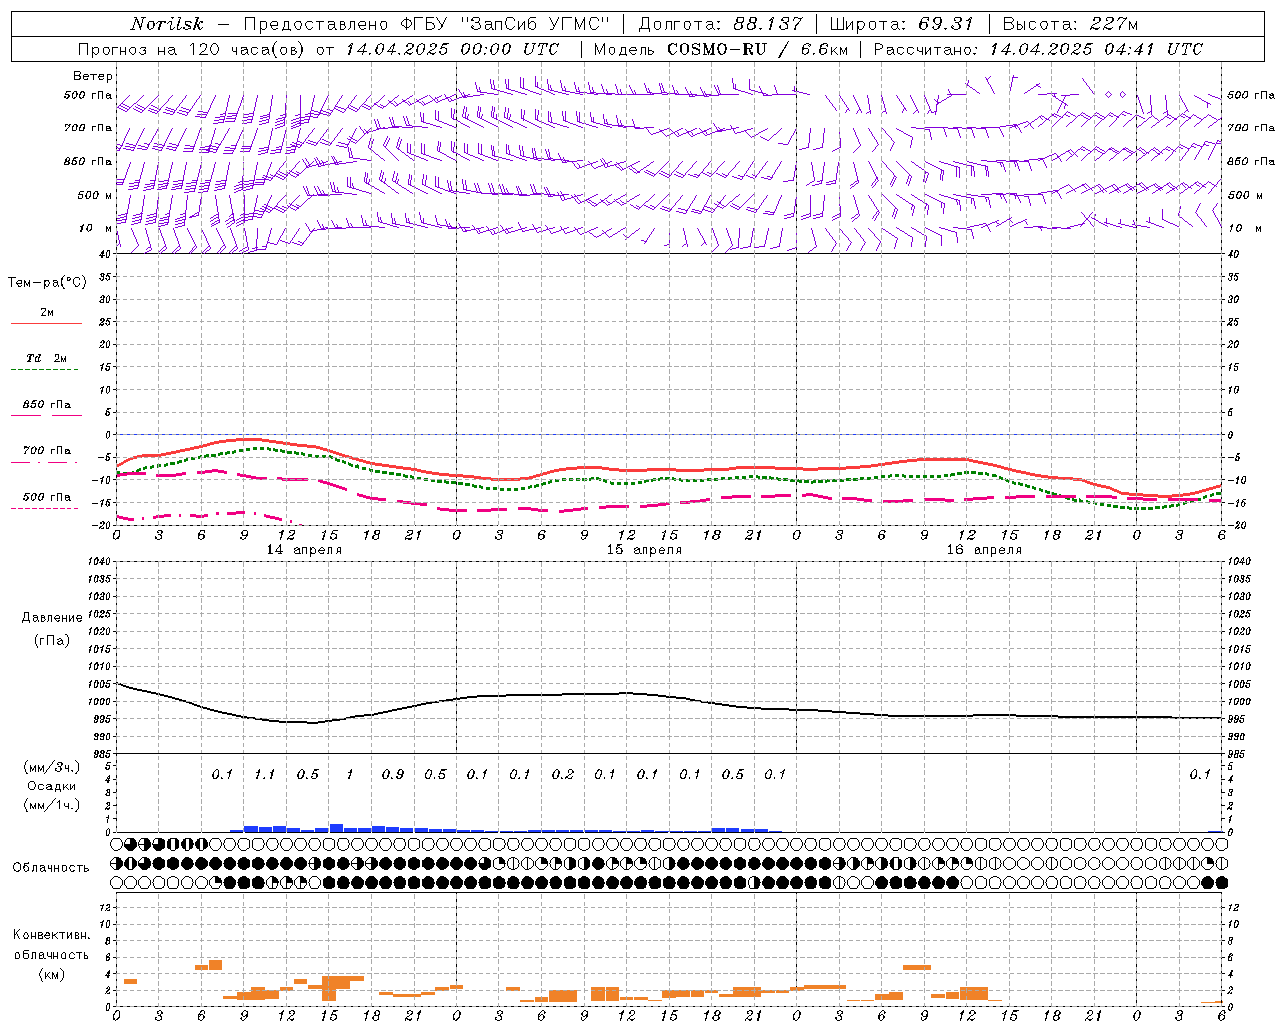Click the "Облачность" cloud cover label

[x=51, y=868]
